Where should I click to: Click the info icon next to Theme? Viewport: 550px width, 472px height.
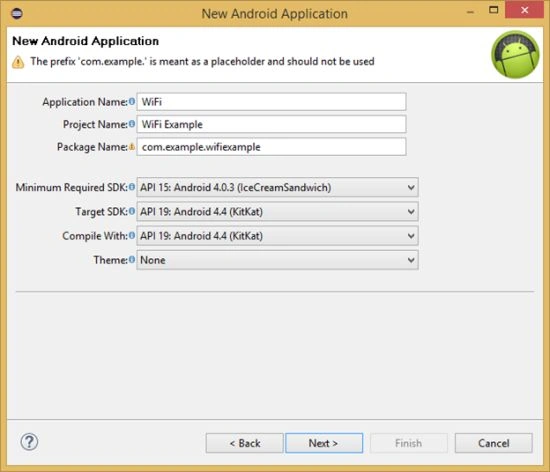(132, 259)
